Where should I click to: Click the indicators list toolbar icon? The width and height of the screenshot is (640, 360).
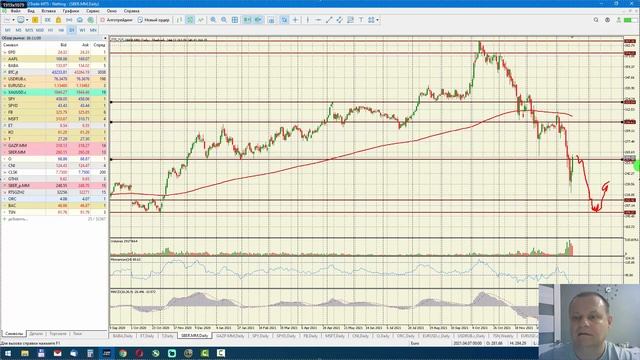(271, 20)
